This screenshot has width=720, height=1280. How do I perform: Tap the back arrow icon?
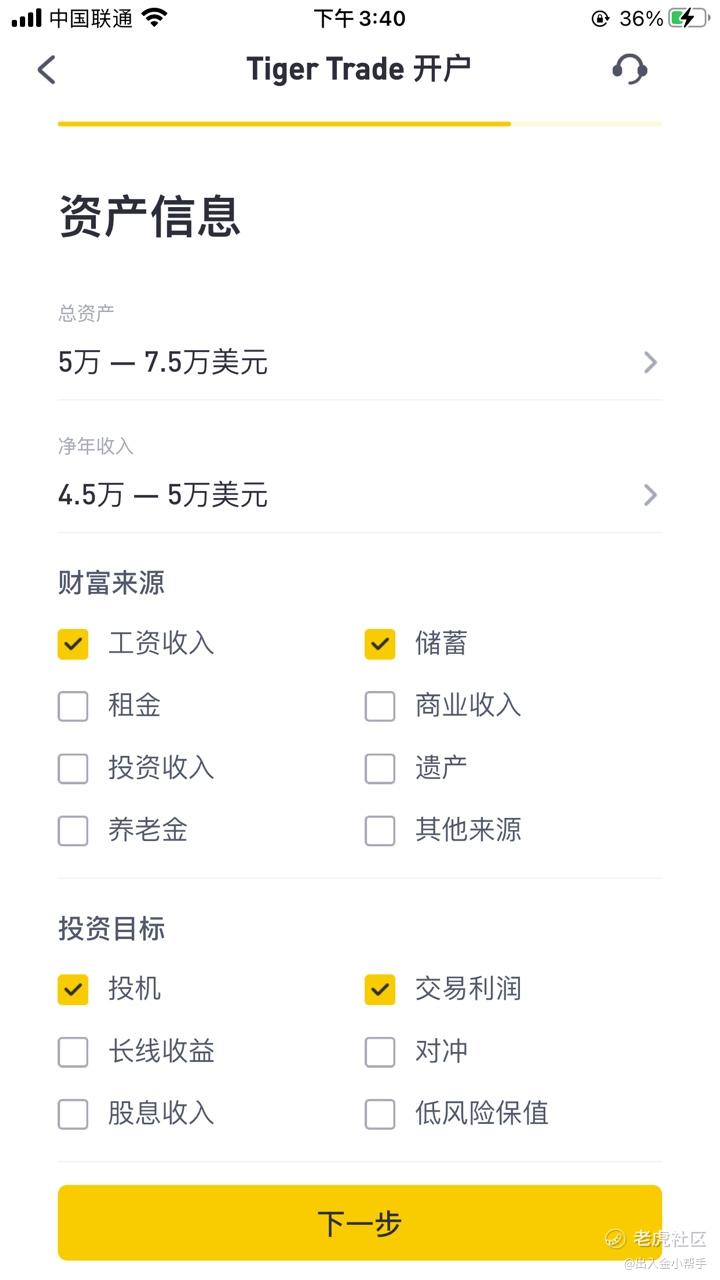click(x=47, y=69)
